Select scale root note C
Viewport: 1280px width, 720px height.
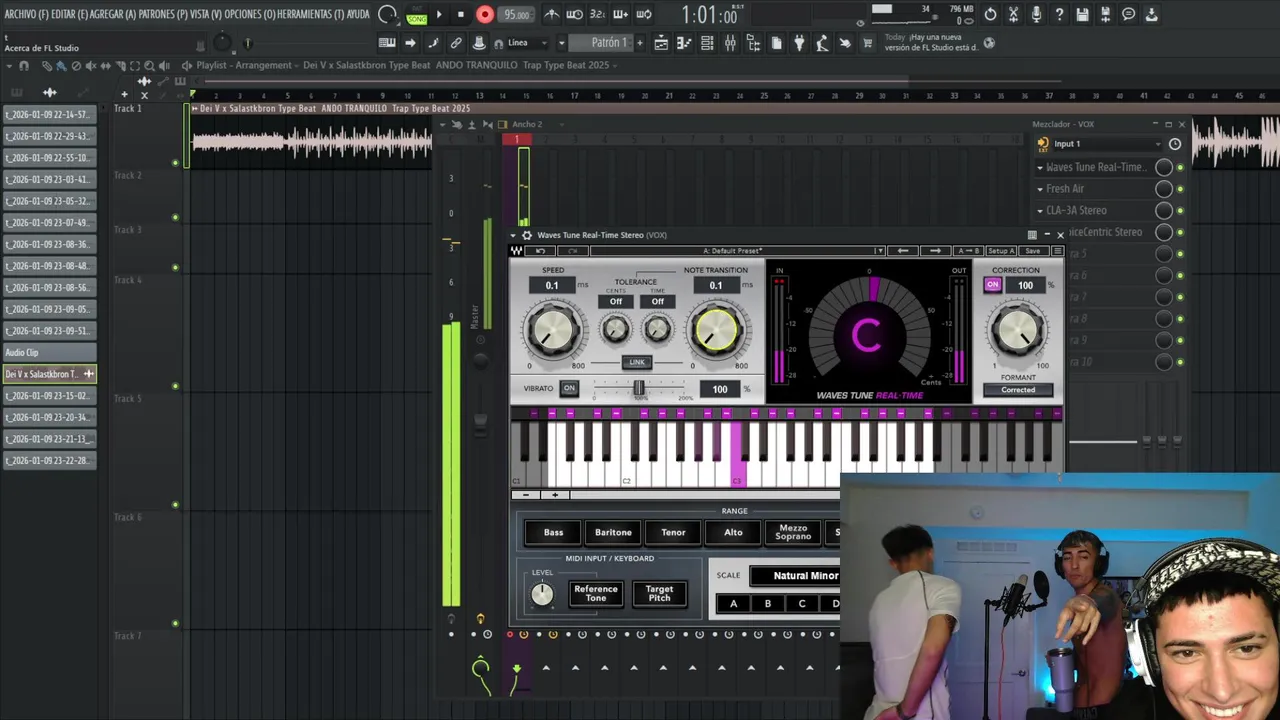coord(801,604)
